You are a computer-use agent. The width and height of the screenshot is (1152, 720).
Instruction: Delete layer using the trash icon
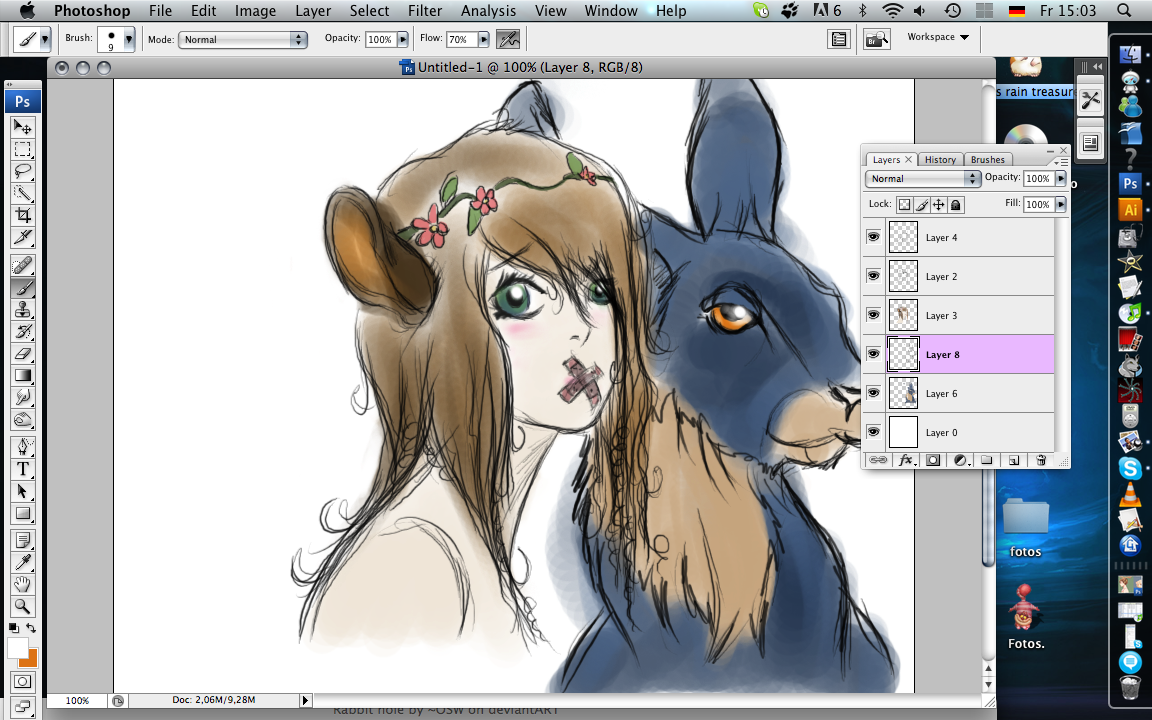point(1041,460)
